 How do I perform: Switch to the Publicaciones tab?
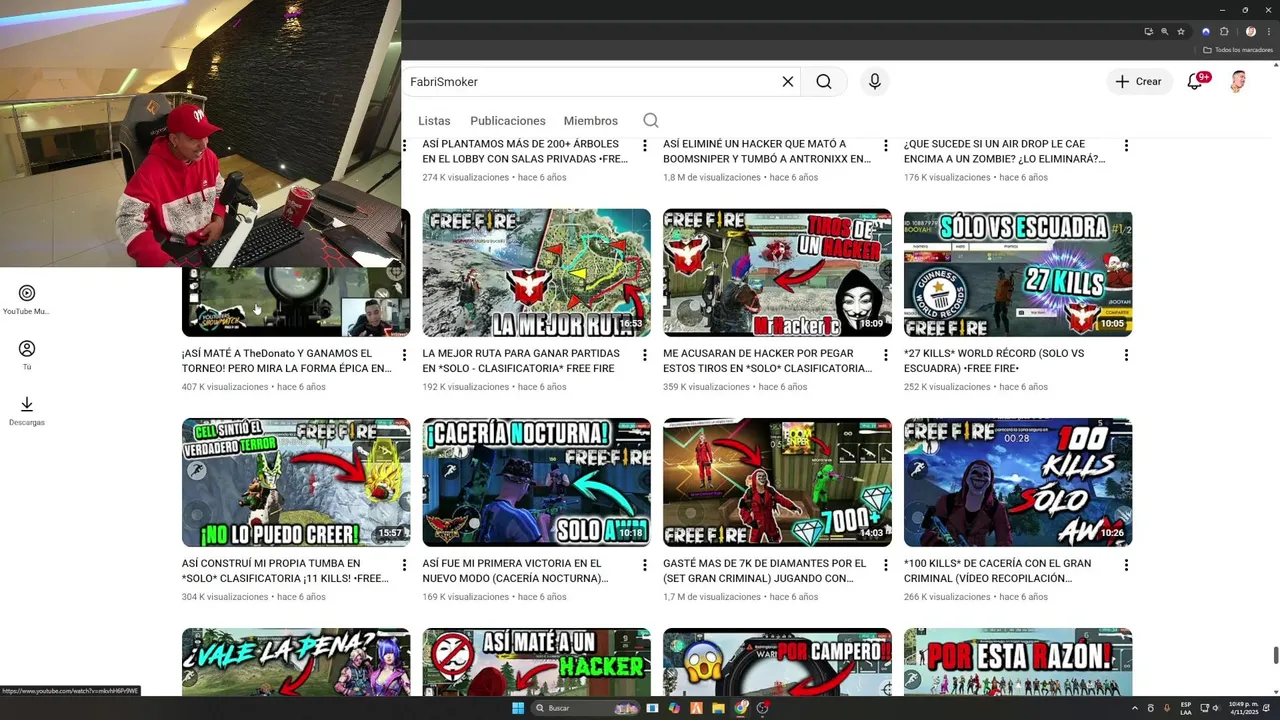coord(508,121)
